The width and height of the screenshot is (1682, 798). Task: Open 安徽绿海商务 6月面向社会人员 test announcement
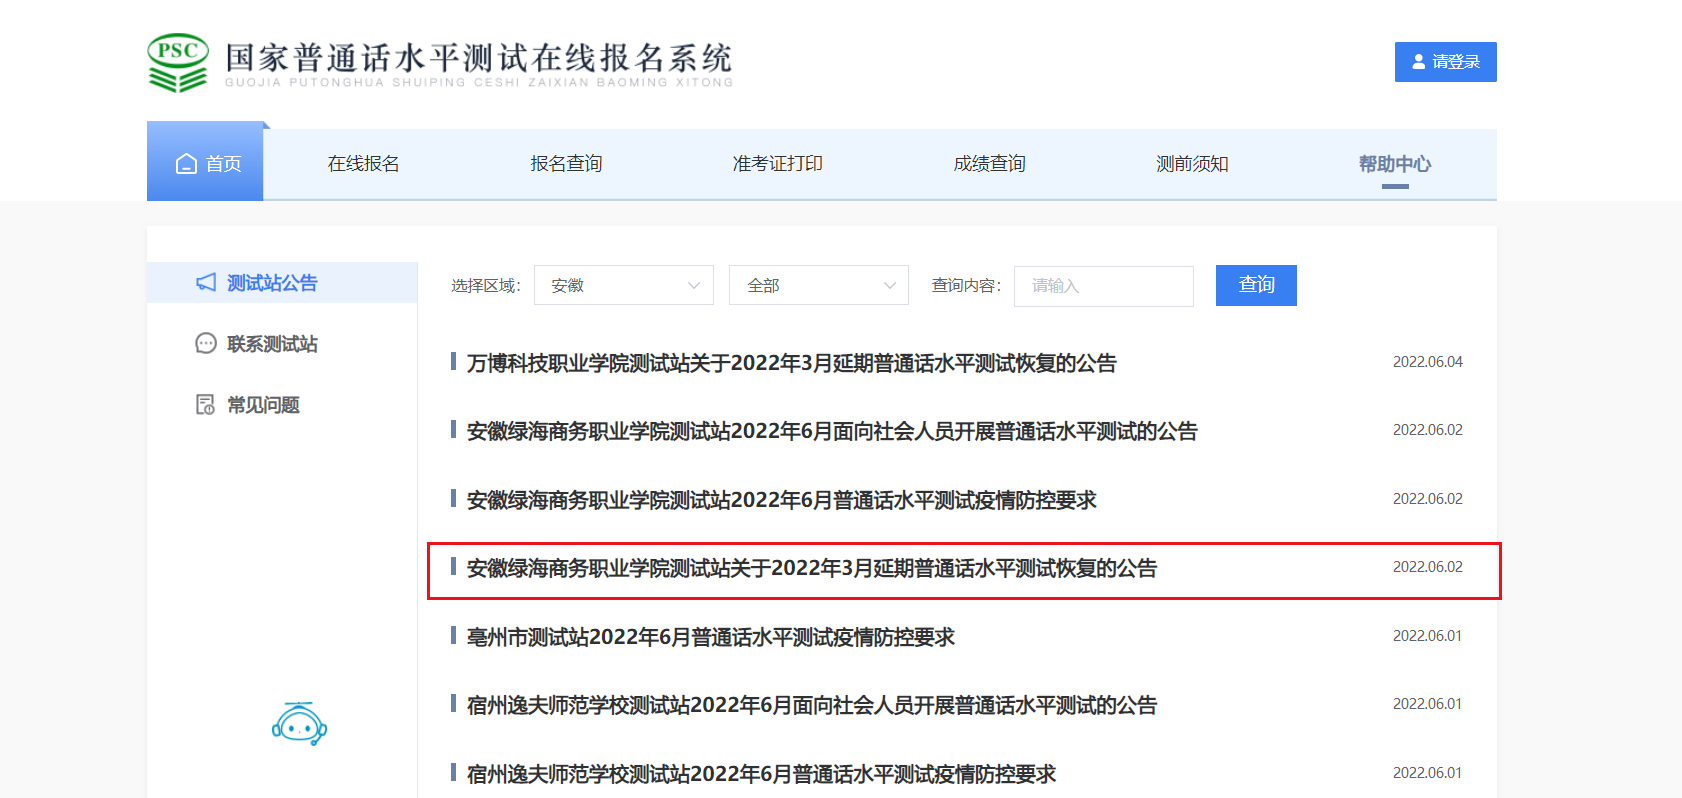832,431
